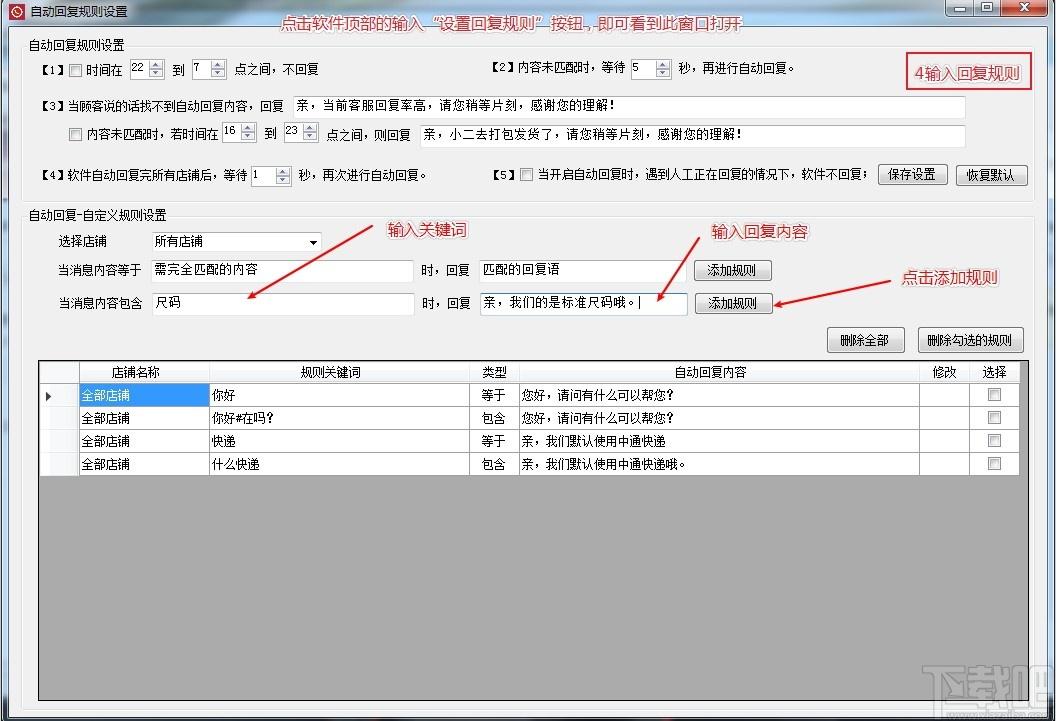The height and width of the screenshot is (721, 1057).
Task: Click reply cell 亲，我们默认使用中通快递哦。
Action: 719,464
